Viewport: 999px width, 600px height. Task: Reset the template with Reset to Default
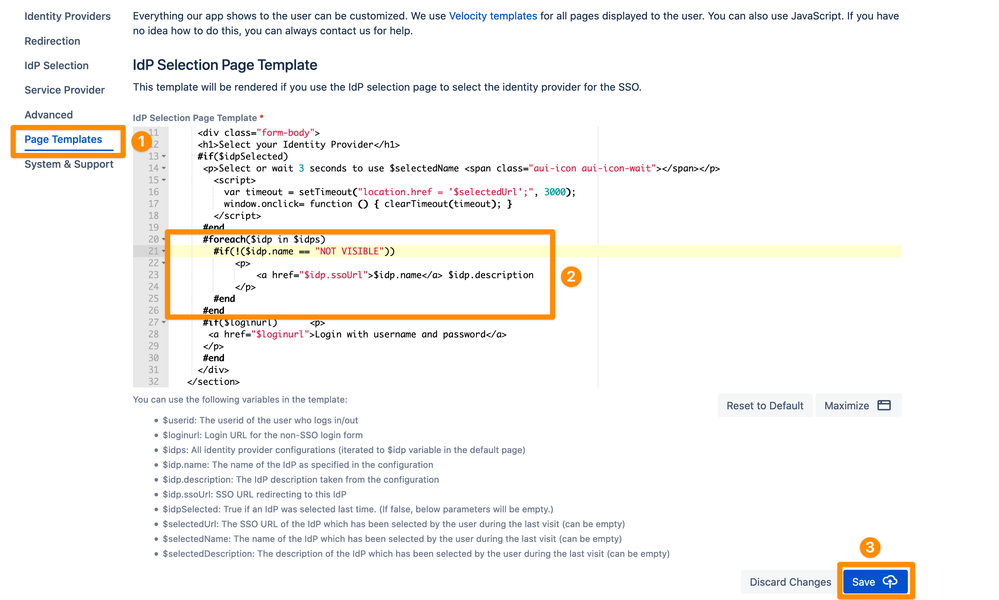tap(765, 406)
